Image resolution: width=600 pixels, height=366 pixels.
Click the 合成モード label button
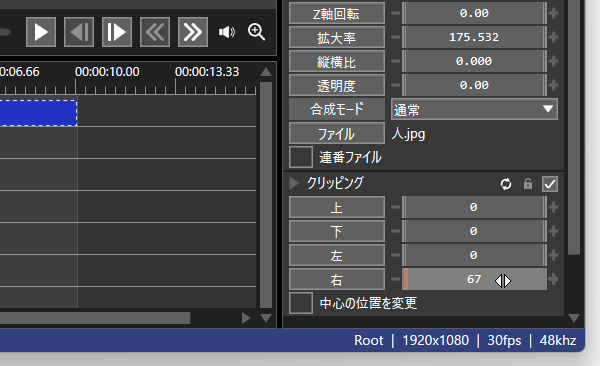(337, 109)
